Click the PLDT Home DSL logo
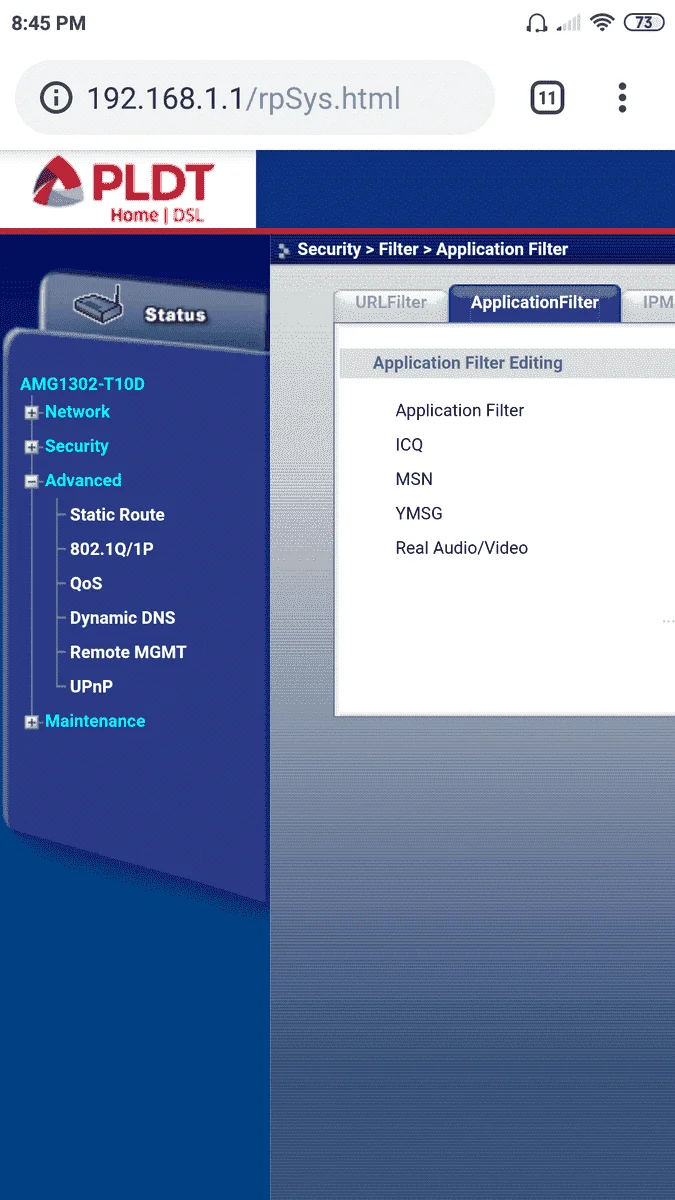 (123, 191)
